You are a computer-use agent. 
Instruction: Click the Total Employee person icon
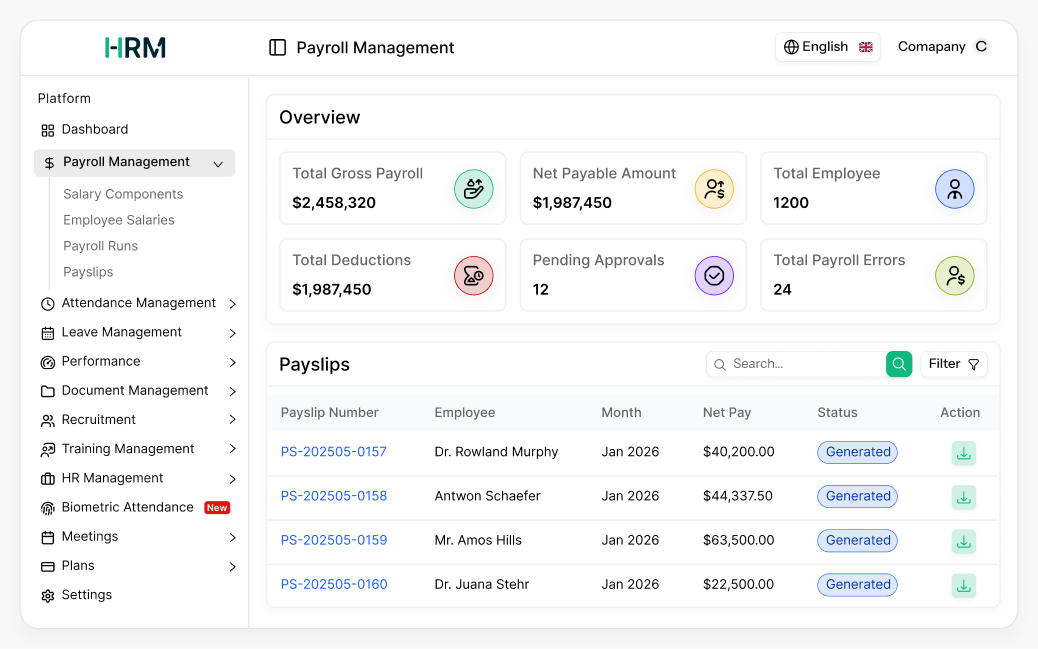tap(954, 188)
